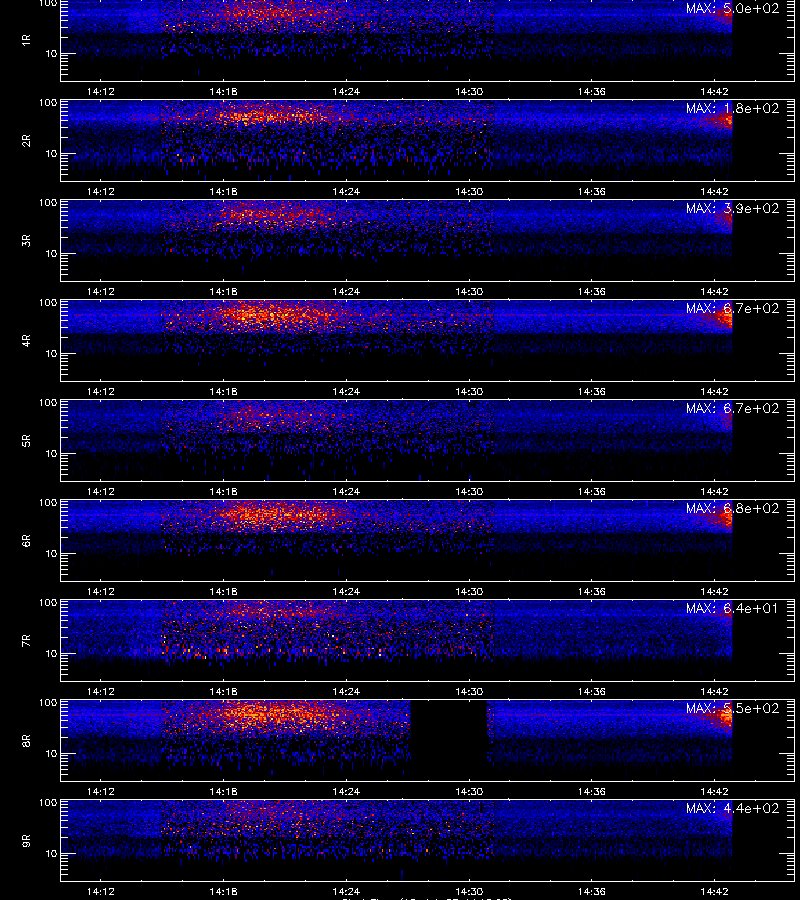Click the 5R panel label
This screenshot has width=800, height=900.
(26, 440)
